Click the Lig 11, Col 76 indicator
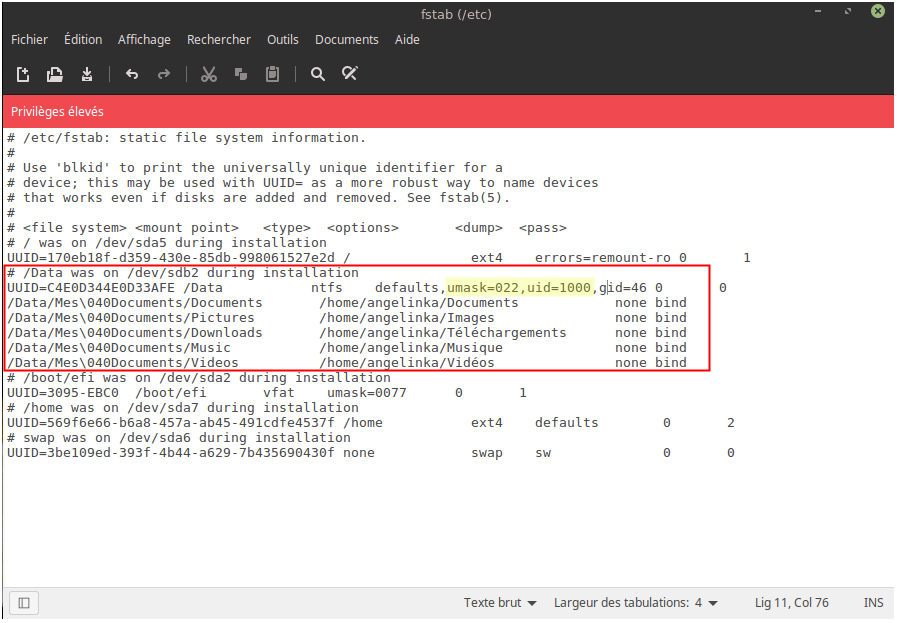 pyautogui.click(x=791, y=603)
